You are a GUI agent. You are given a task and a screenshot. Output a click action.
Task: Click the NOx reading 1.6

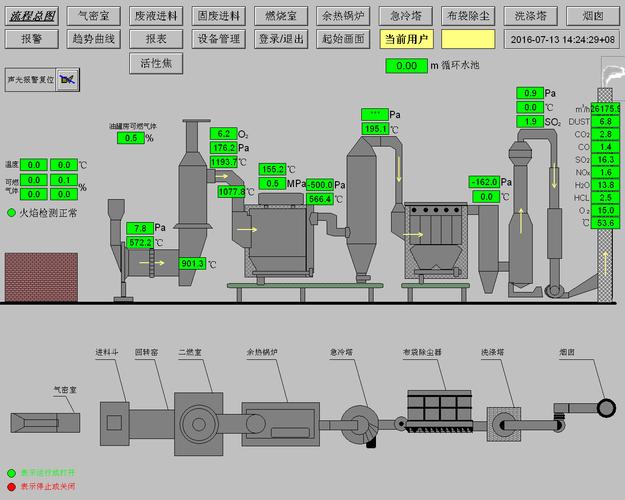coord(605,172)
